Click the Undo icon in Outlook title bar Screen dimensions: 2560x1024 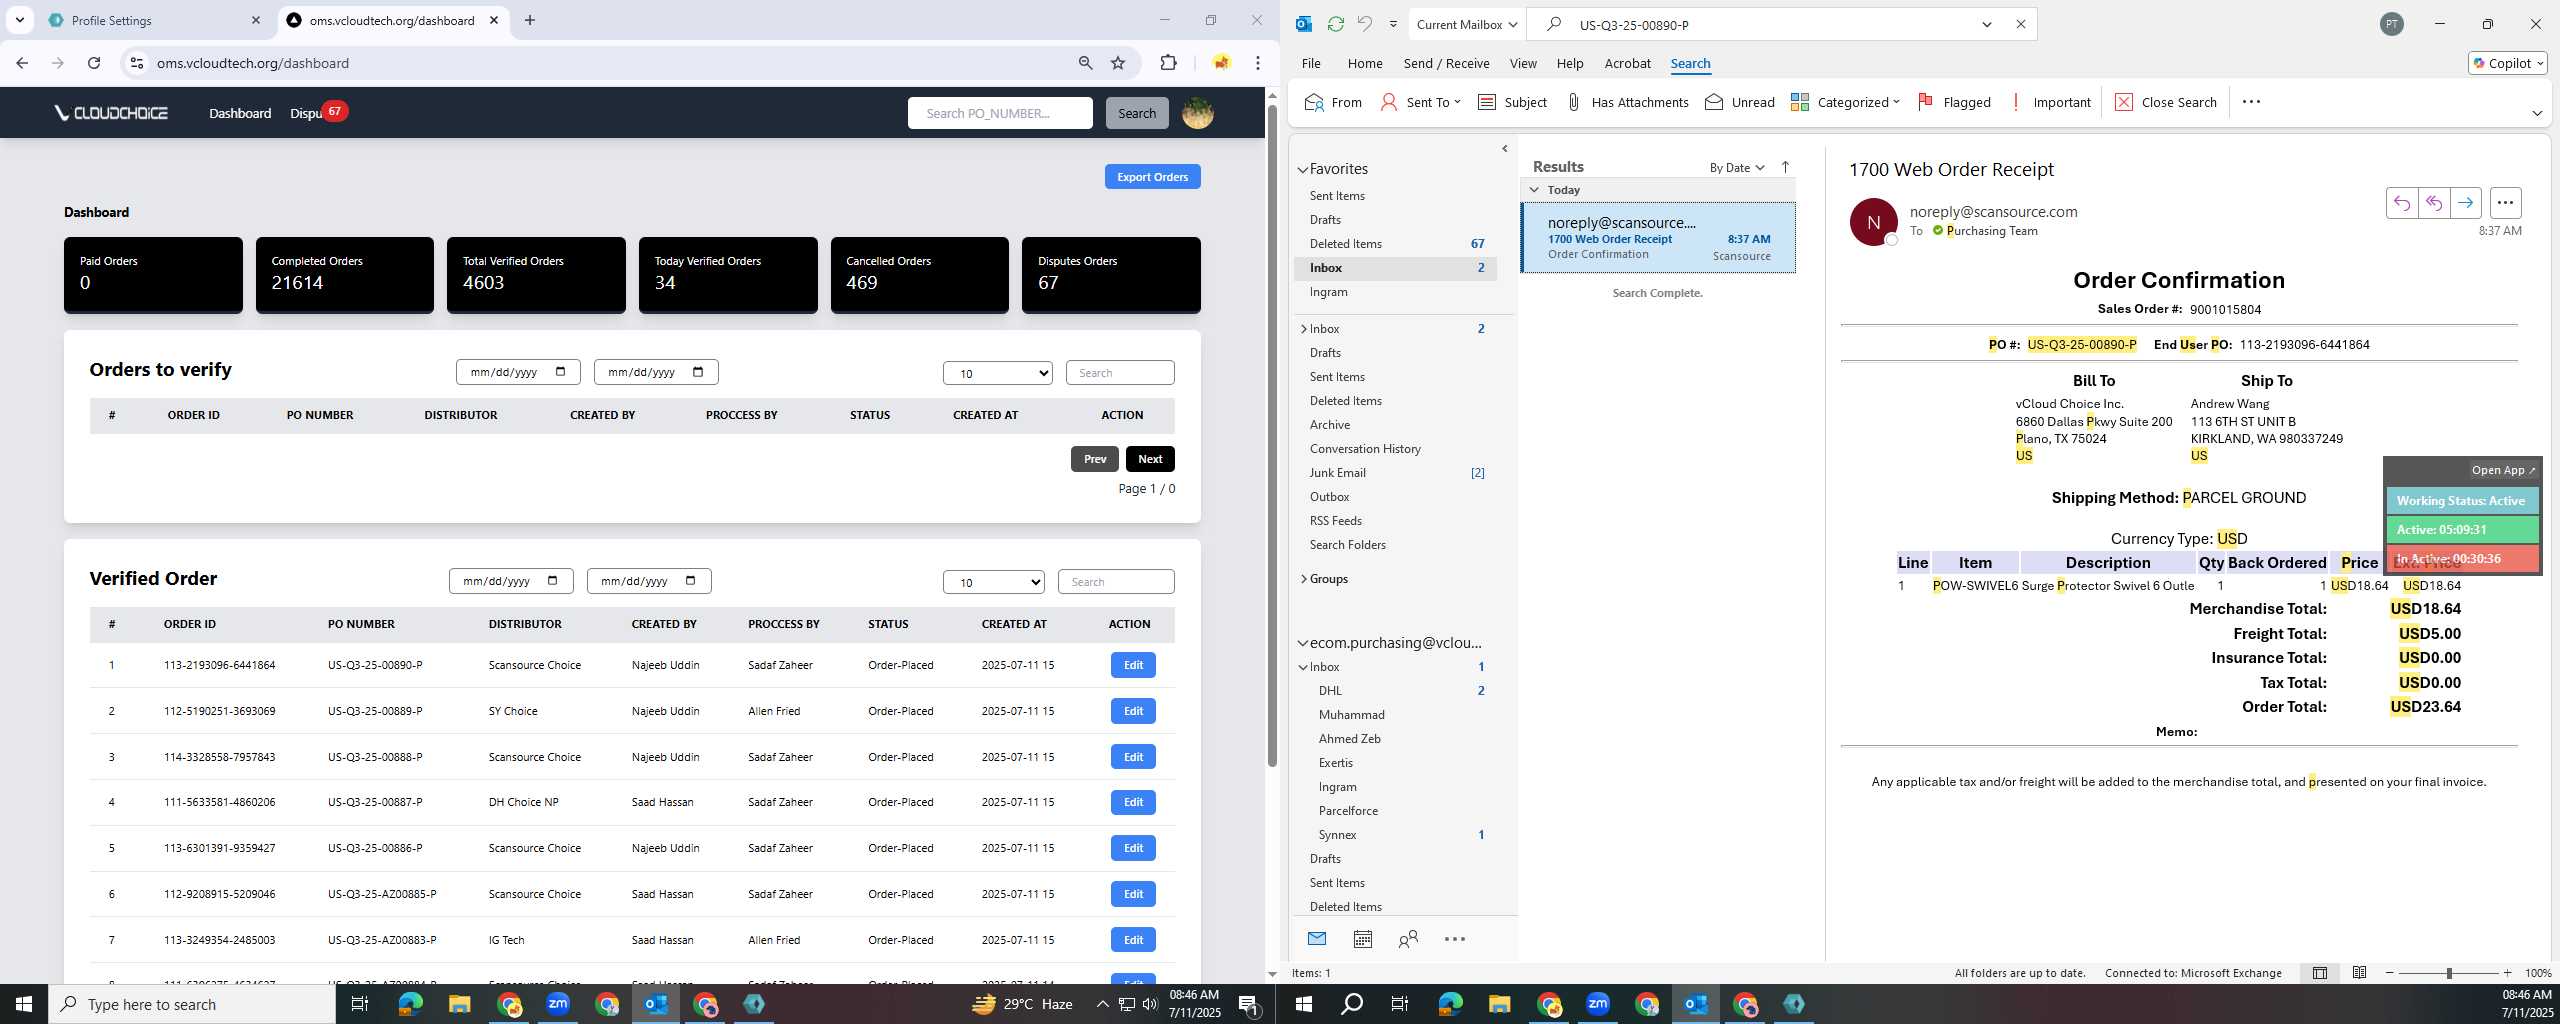1364,24
